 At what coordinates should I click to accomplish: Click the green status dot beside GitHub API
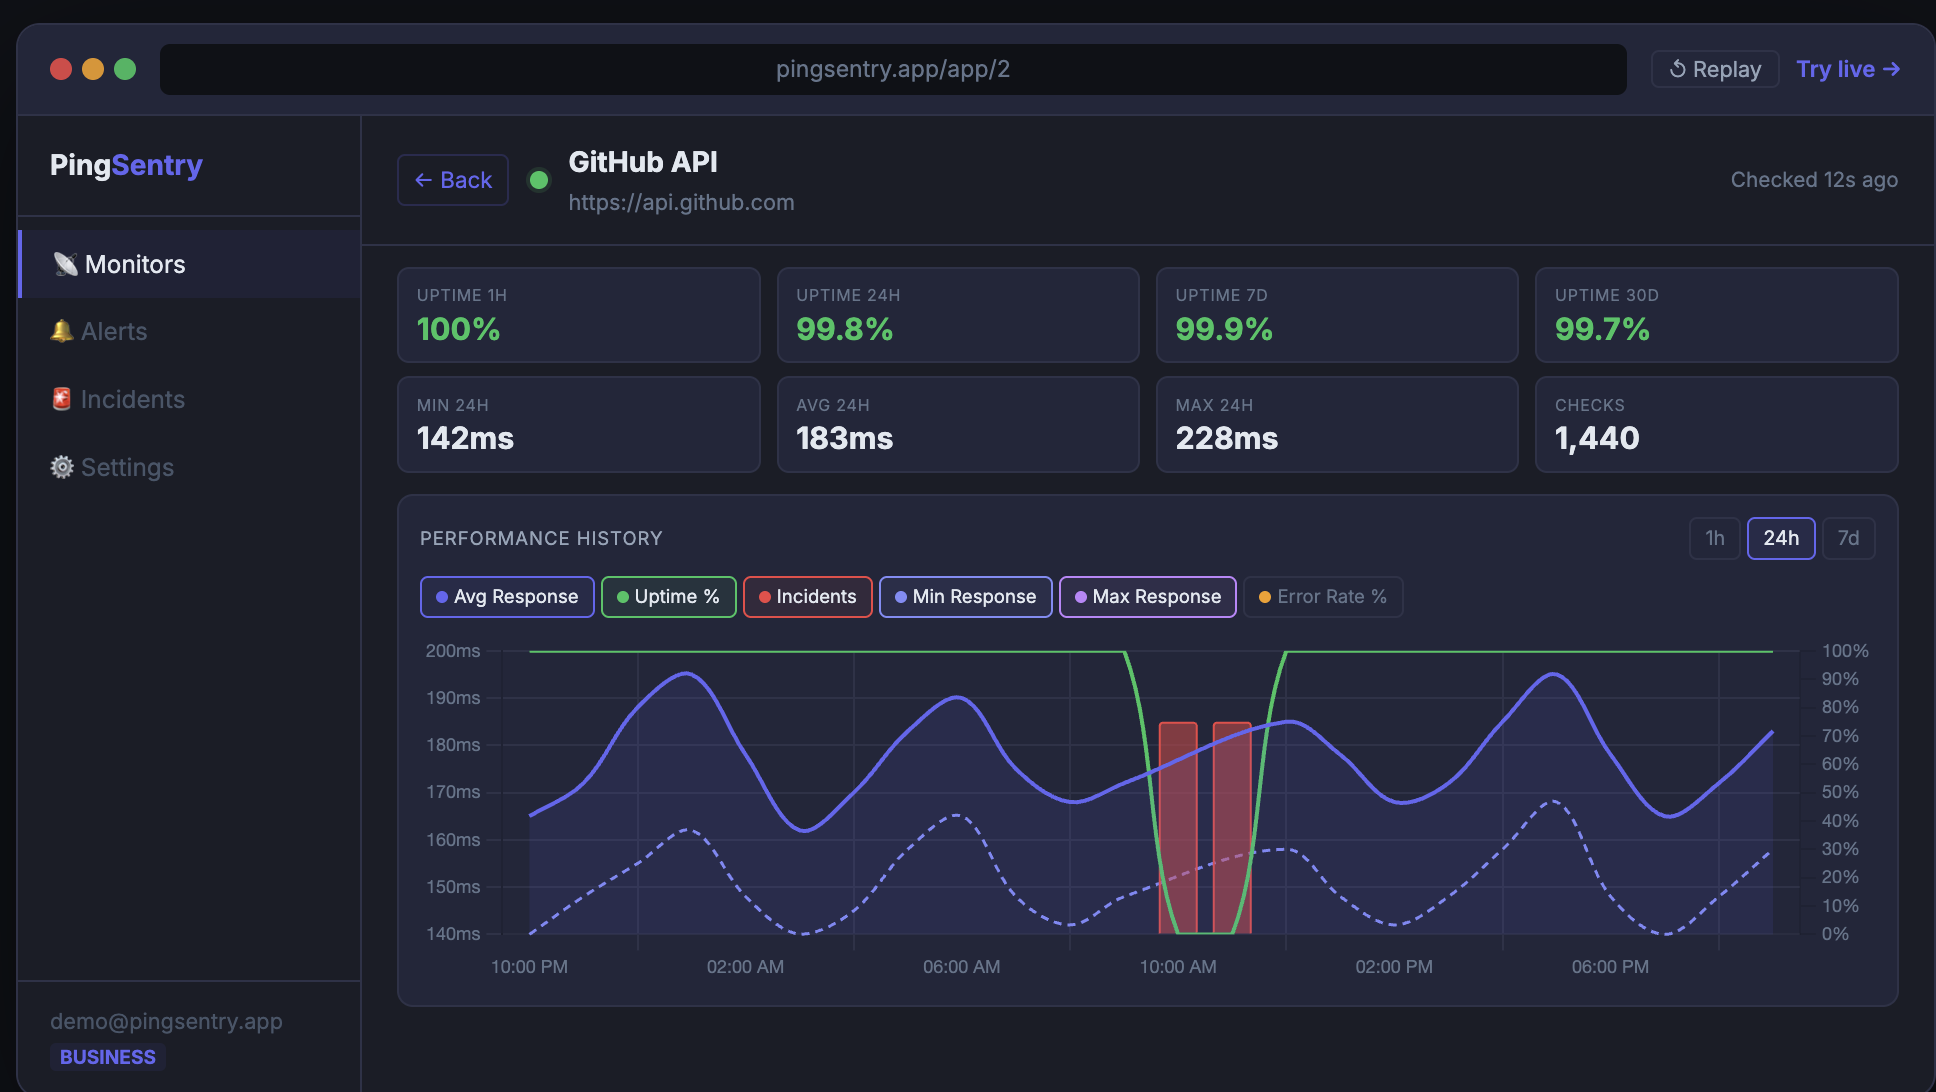[539, 180]
